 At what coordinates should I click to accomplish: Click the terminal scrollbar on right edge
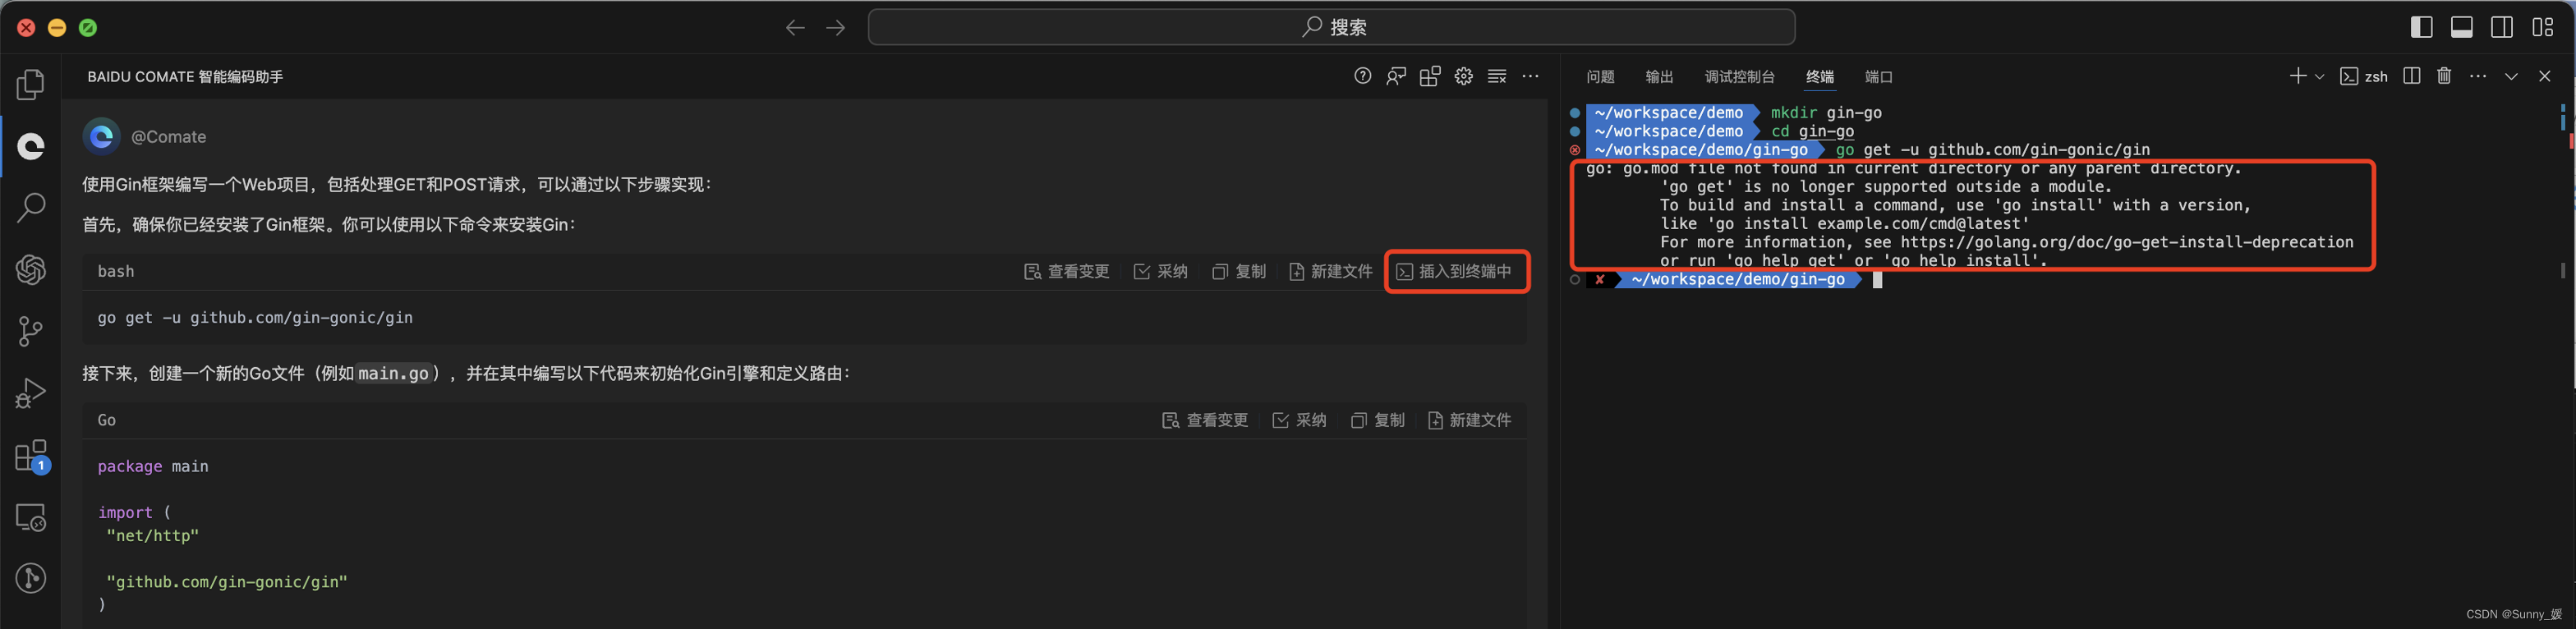click(x=2563, y=270)
